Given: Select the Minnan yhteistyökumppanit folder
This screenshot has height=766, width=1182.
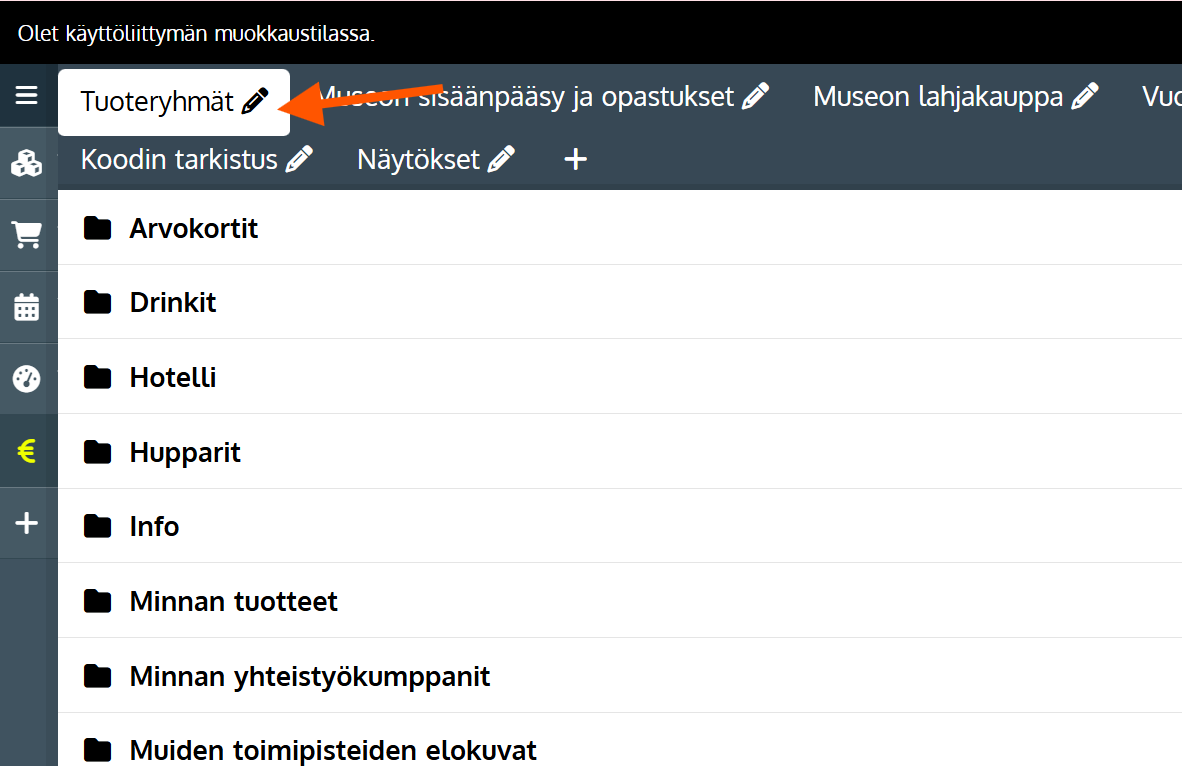Looking at the screenshot, I should click(x=309, y=676).
